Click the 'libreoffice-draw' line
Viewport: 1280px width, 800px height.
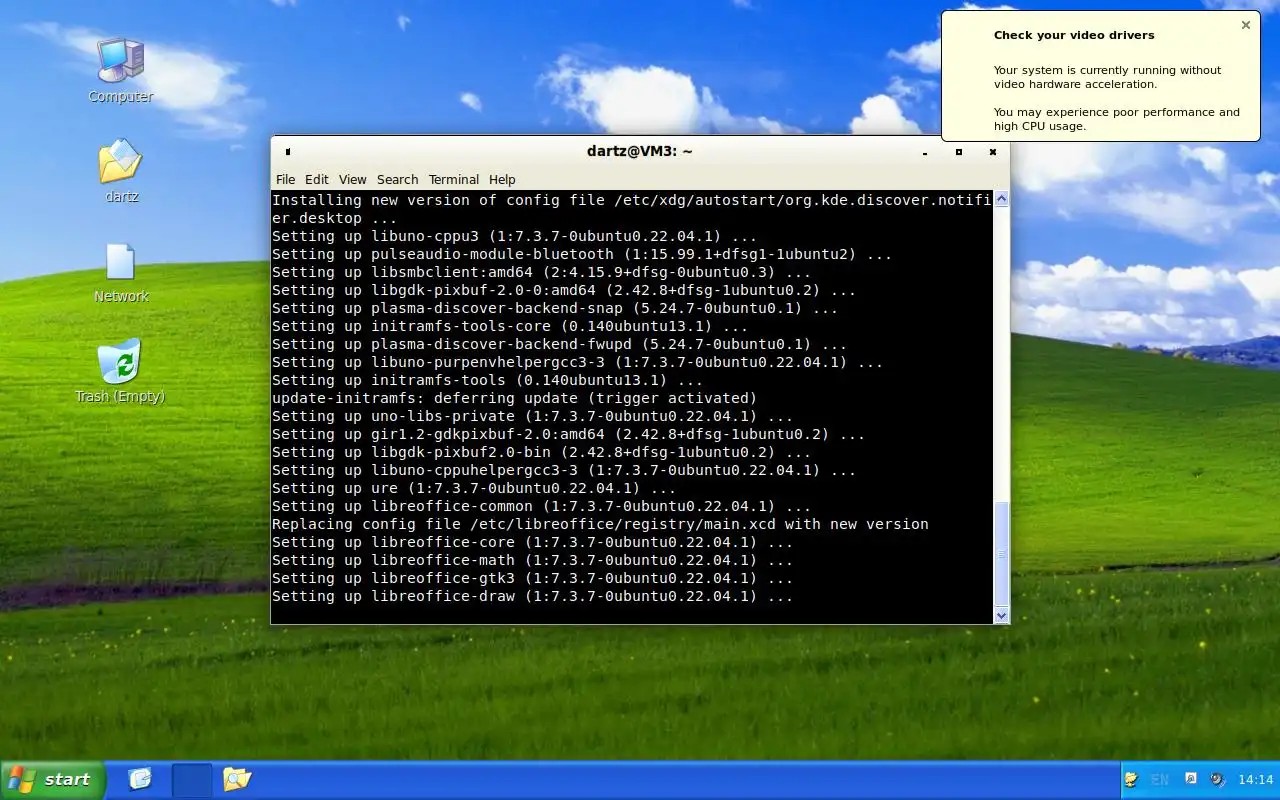[533, 596]
